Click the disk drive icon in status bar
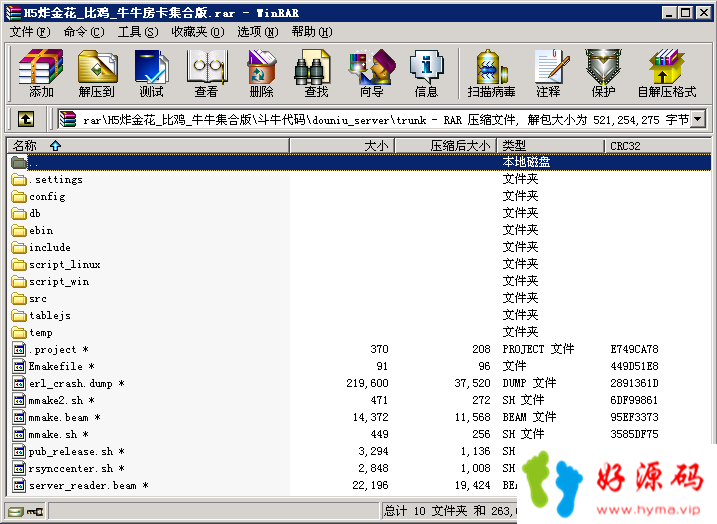 15,511
